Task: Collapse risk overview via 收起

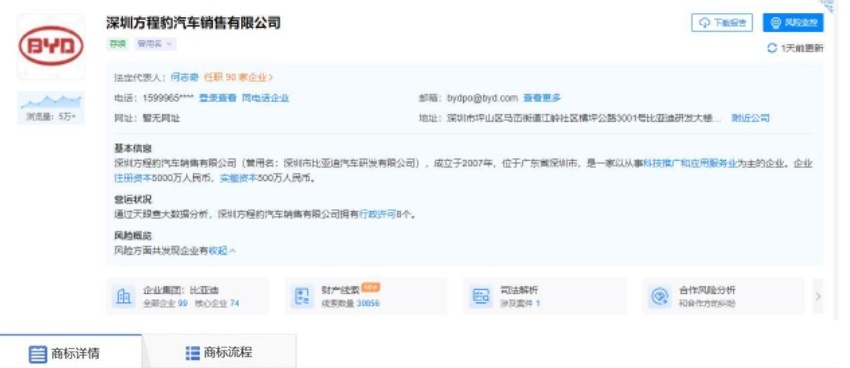Action: (x=222, y=251)
